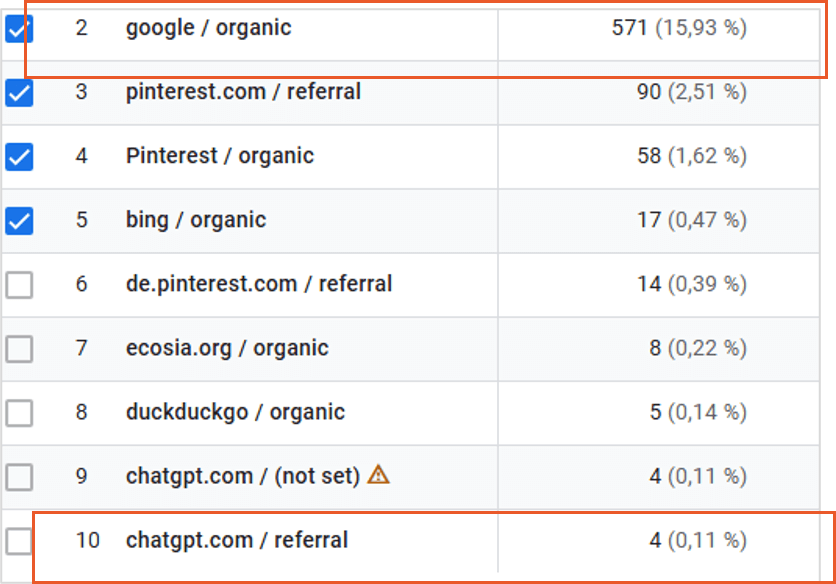Select the duckduckgo / organic checkbox

point(18,412)
